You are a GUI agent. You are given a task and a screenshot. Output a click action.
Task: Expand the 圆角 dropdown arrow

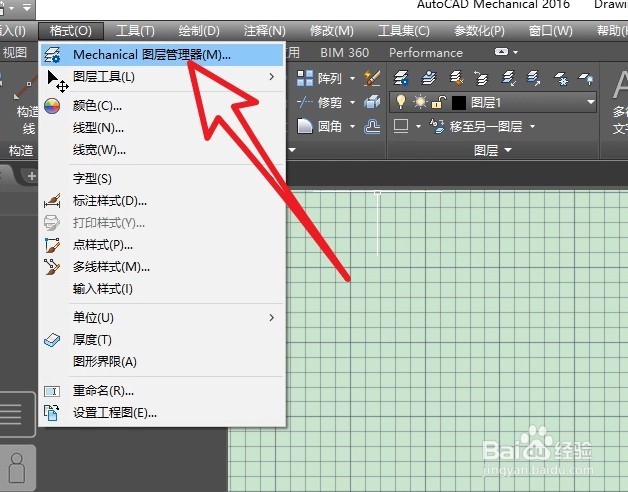coord(352,127)
